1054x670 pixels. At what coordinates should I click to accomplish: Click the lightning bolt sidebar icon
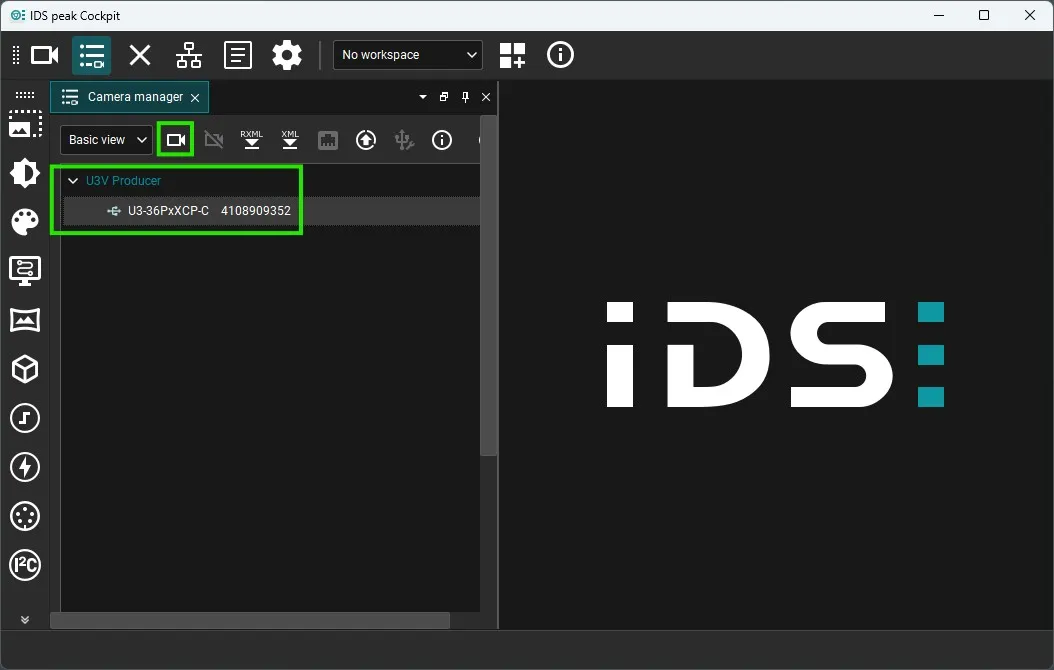pyautogui.click(x=25, y=467)
